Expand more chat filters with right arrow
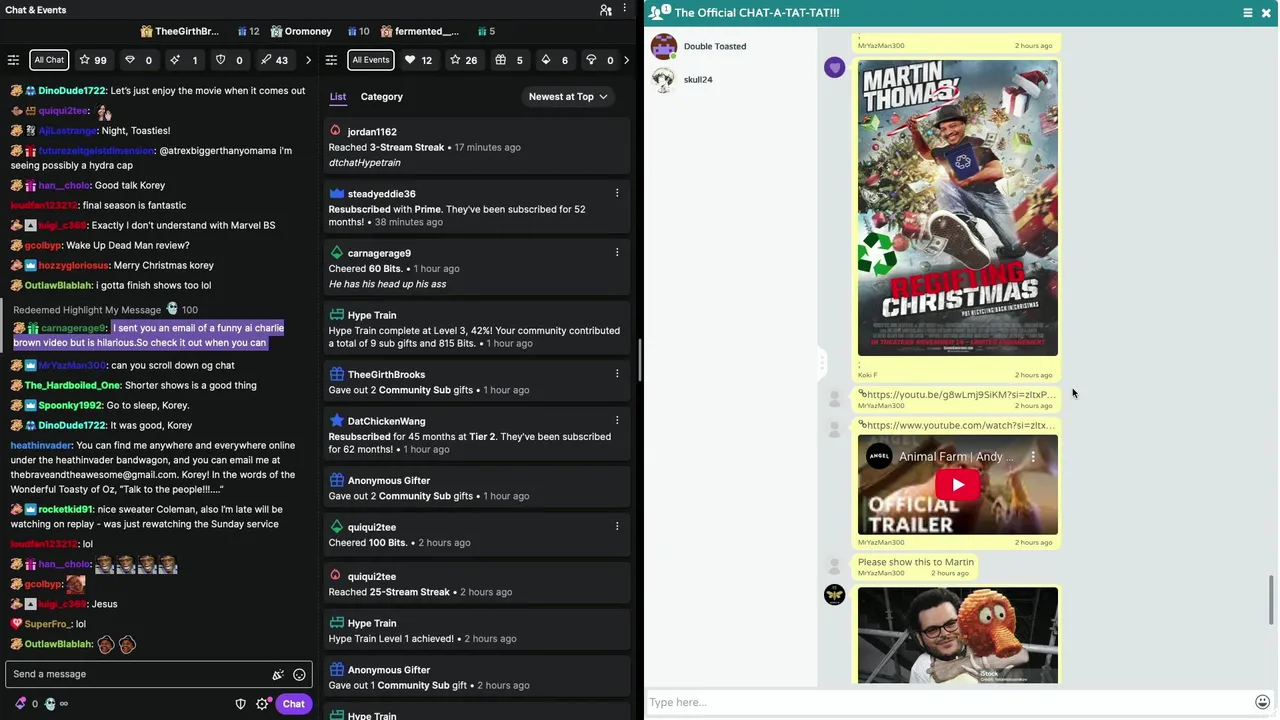The image size is (1280, 720). pos(308,60)
